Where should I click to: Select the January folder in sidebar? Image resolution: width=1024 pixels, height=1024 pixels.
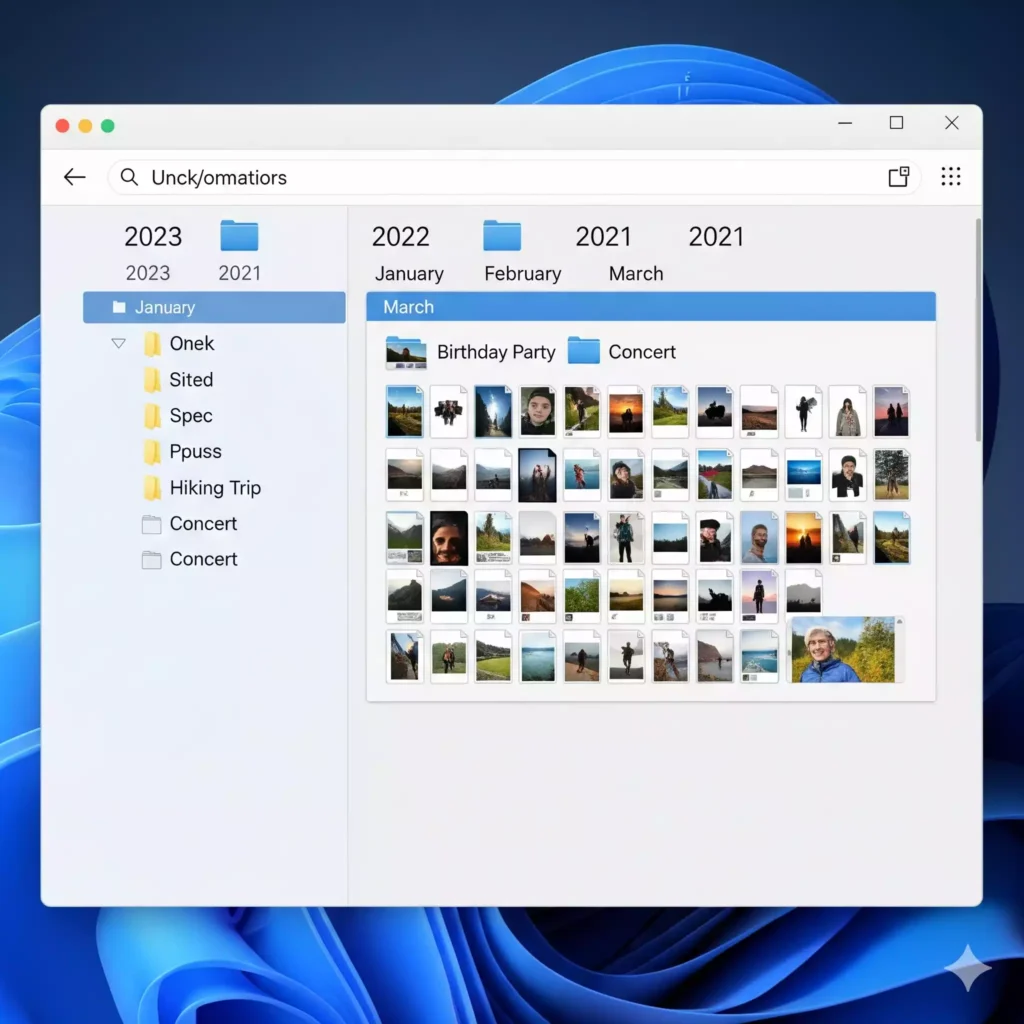(213, 307)
